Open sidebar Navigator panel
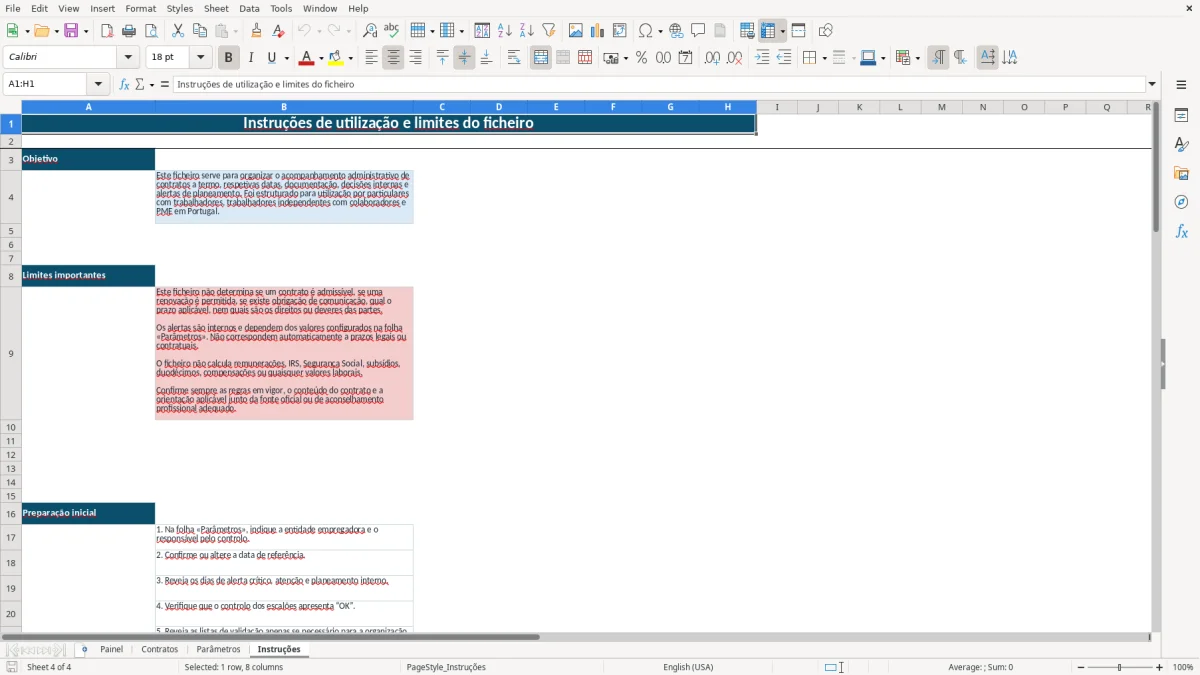The height and width of the screenshot is (675, 1200). tap(1181, 202)
